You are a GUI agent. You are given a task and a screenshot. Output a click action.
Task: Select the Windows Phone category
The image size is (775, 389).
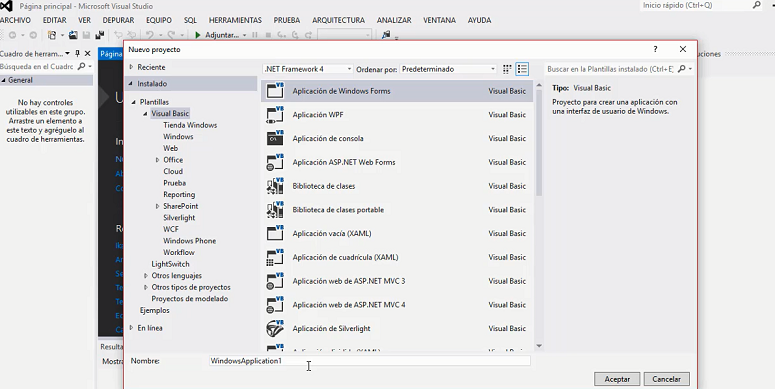(x=190, y=241)
